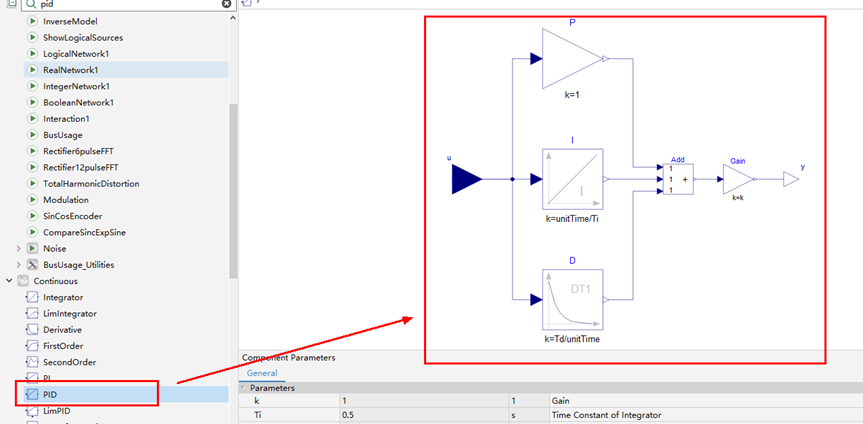This screenshot has height=424, width=863.
Task: Edit the k gain value field
Action: point(424,401)
